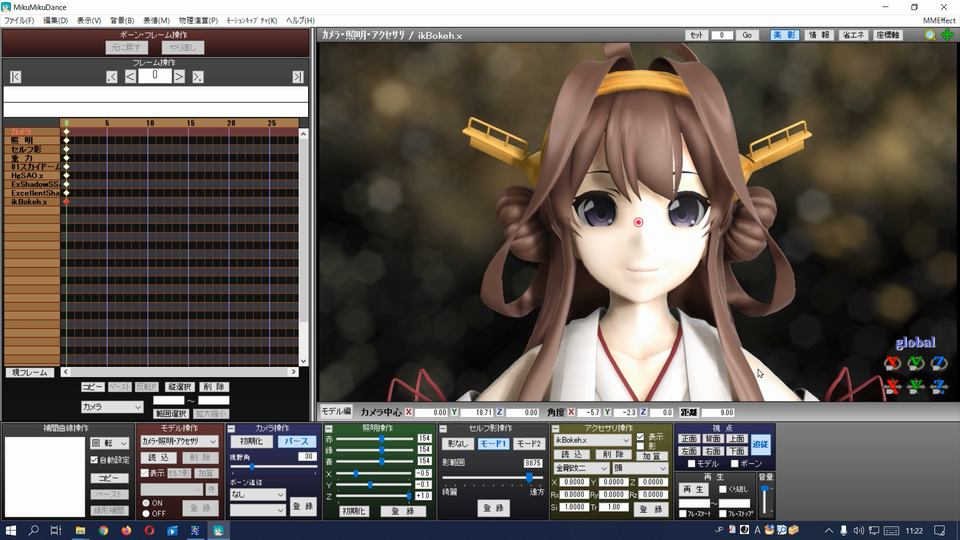
Task: Open Windows Start menu
Action: (x=10, y=530)
